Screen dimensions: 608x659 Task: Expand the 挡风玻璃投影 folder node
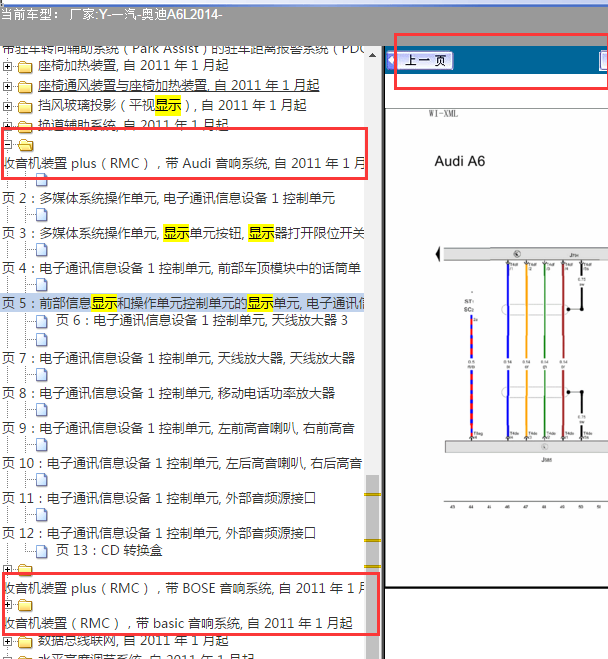[7, 106]
